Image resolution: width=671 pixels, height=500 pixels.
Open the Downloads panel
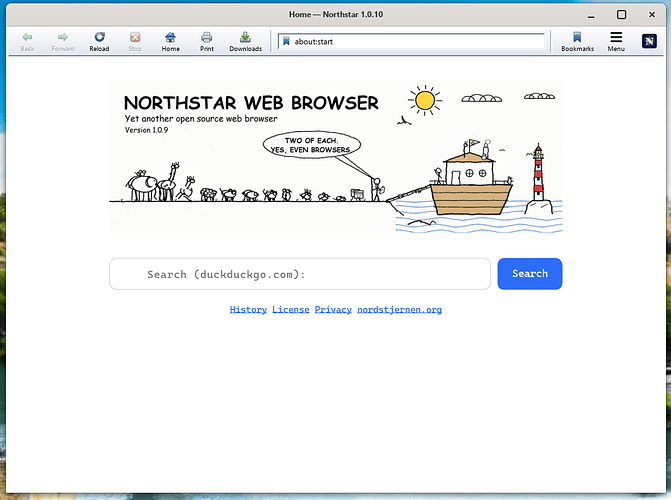[245, 42]
